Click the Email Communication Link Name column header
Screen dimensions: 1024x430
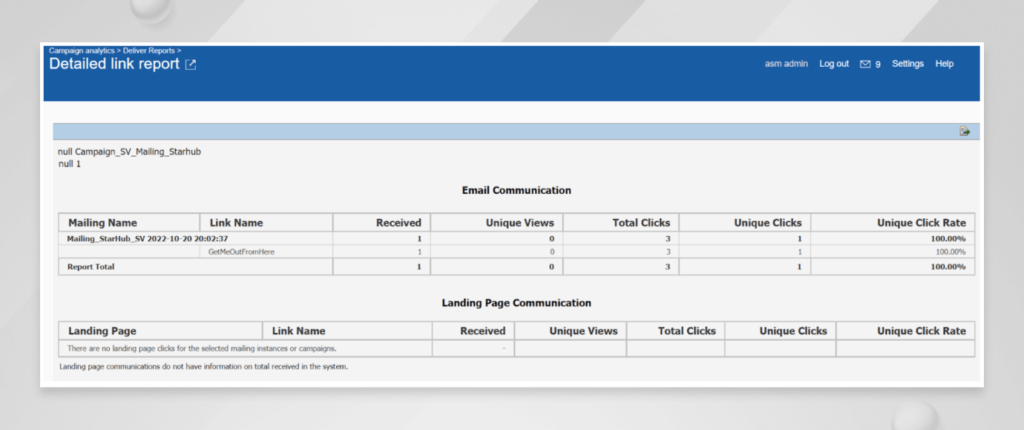pyautogui.click(x=237, y=223)
